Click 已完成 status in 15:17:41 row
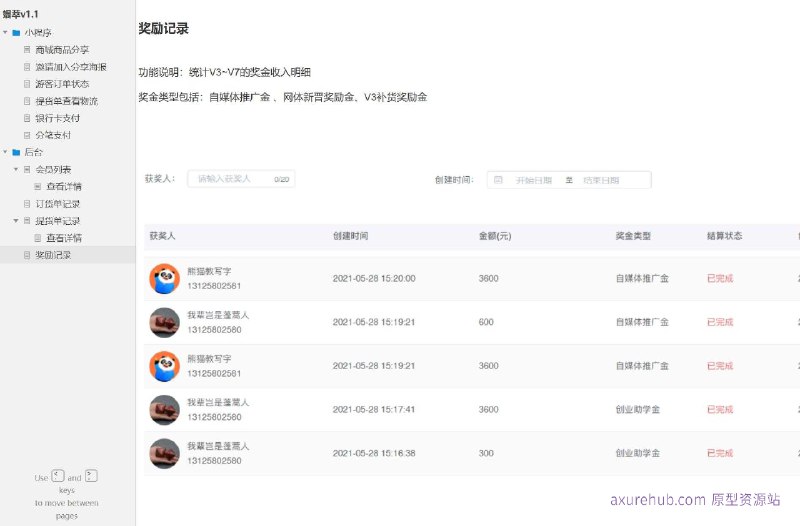The height and width of the screenshot is (526, 800). pyautogui.click(x=720, y=410)
